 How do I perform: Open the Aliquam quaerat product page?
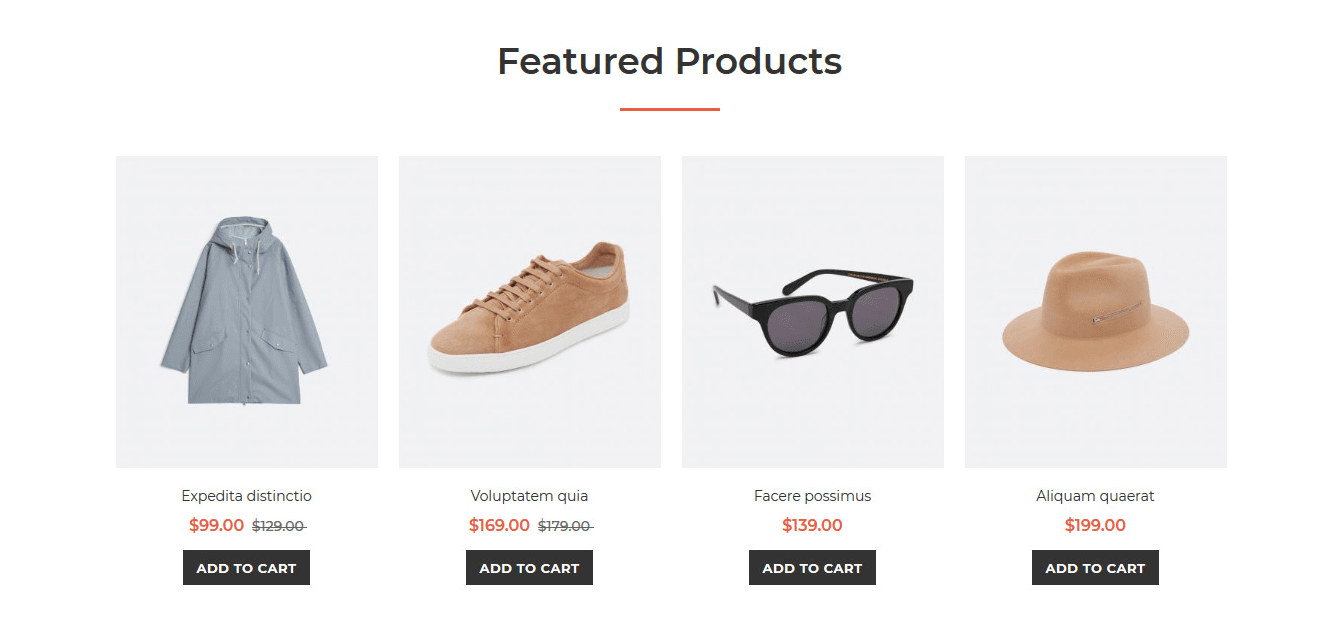tap(1095, 495)
